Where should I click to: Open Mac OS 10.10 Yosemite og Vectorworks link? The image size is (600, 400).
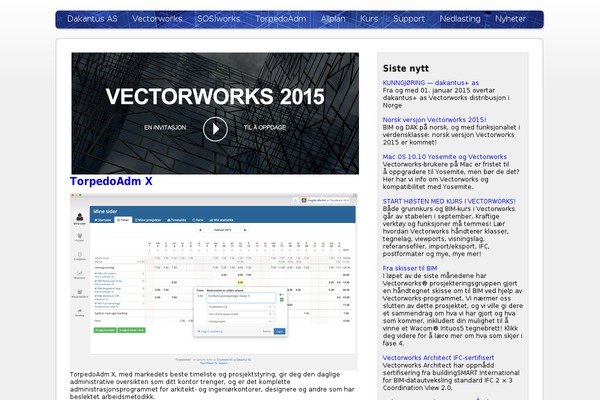pos(445,157)
